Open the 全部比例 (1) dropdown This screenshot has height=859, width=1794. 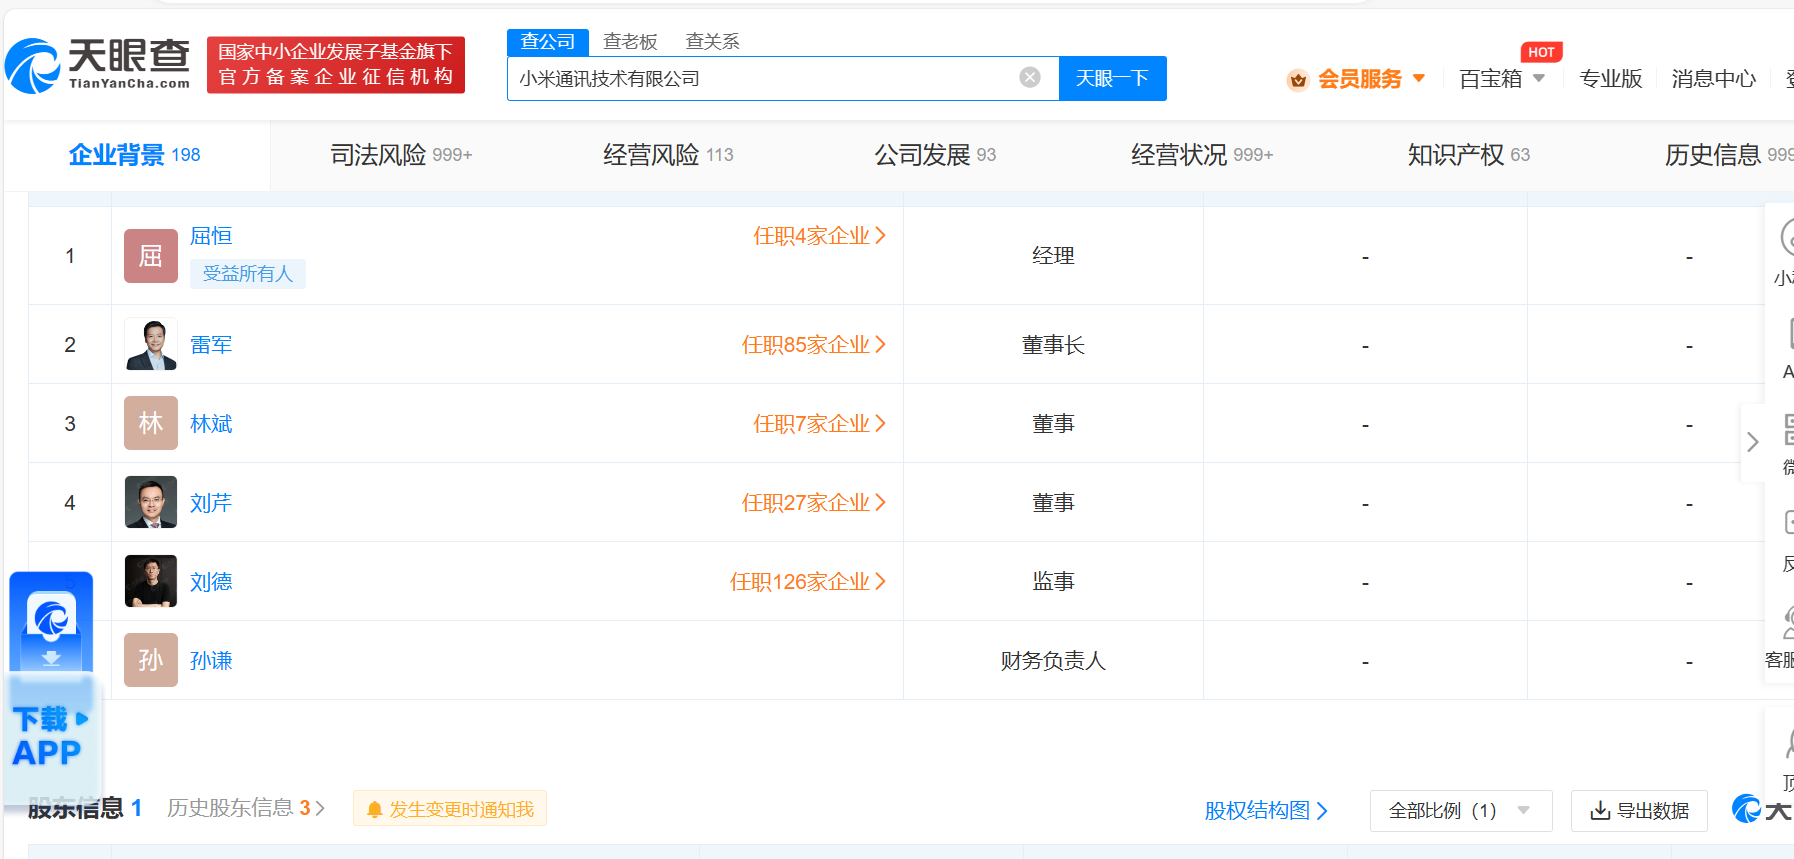(x=1460, y=811)
